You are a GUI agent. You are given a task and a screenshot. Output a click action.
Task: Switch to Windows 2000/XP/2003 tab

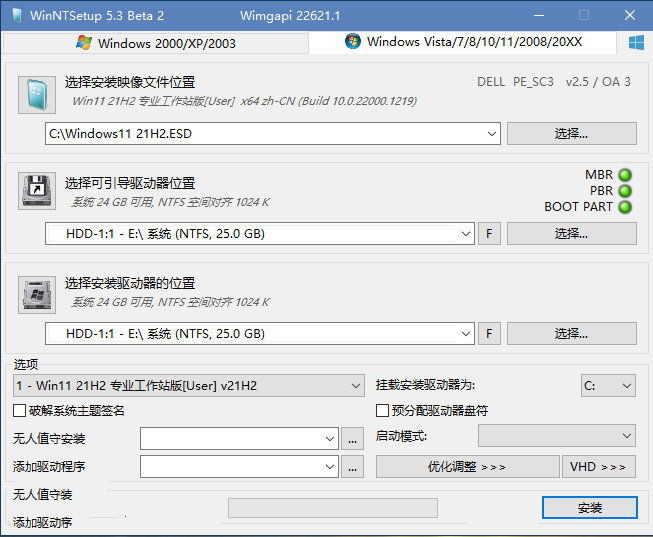[156, 43]
